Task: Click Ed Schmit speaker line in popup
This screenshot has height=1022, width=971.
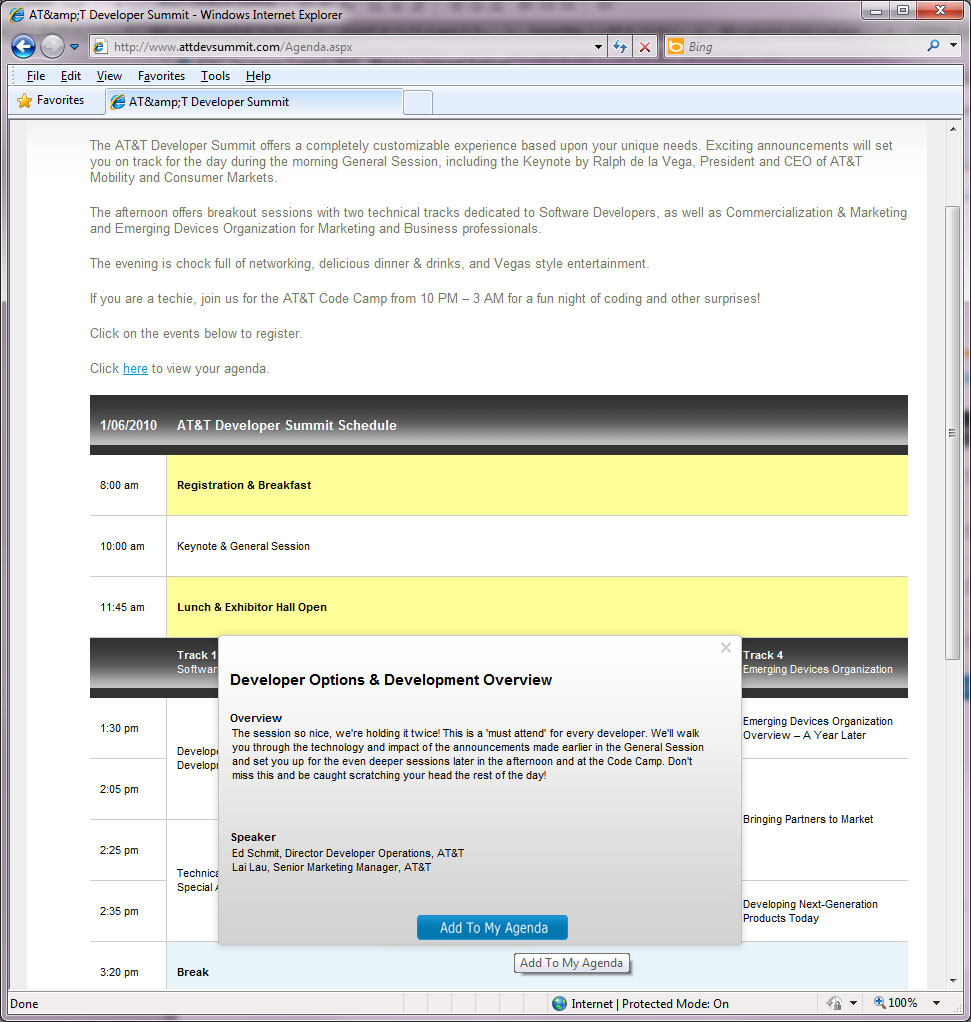Action: pos(348,853)
